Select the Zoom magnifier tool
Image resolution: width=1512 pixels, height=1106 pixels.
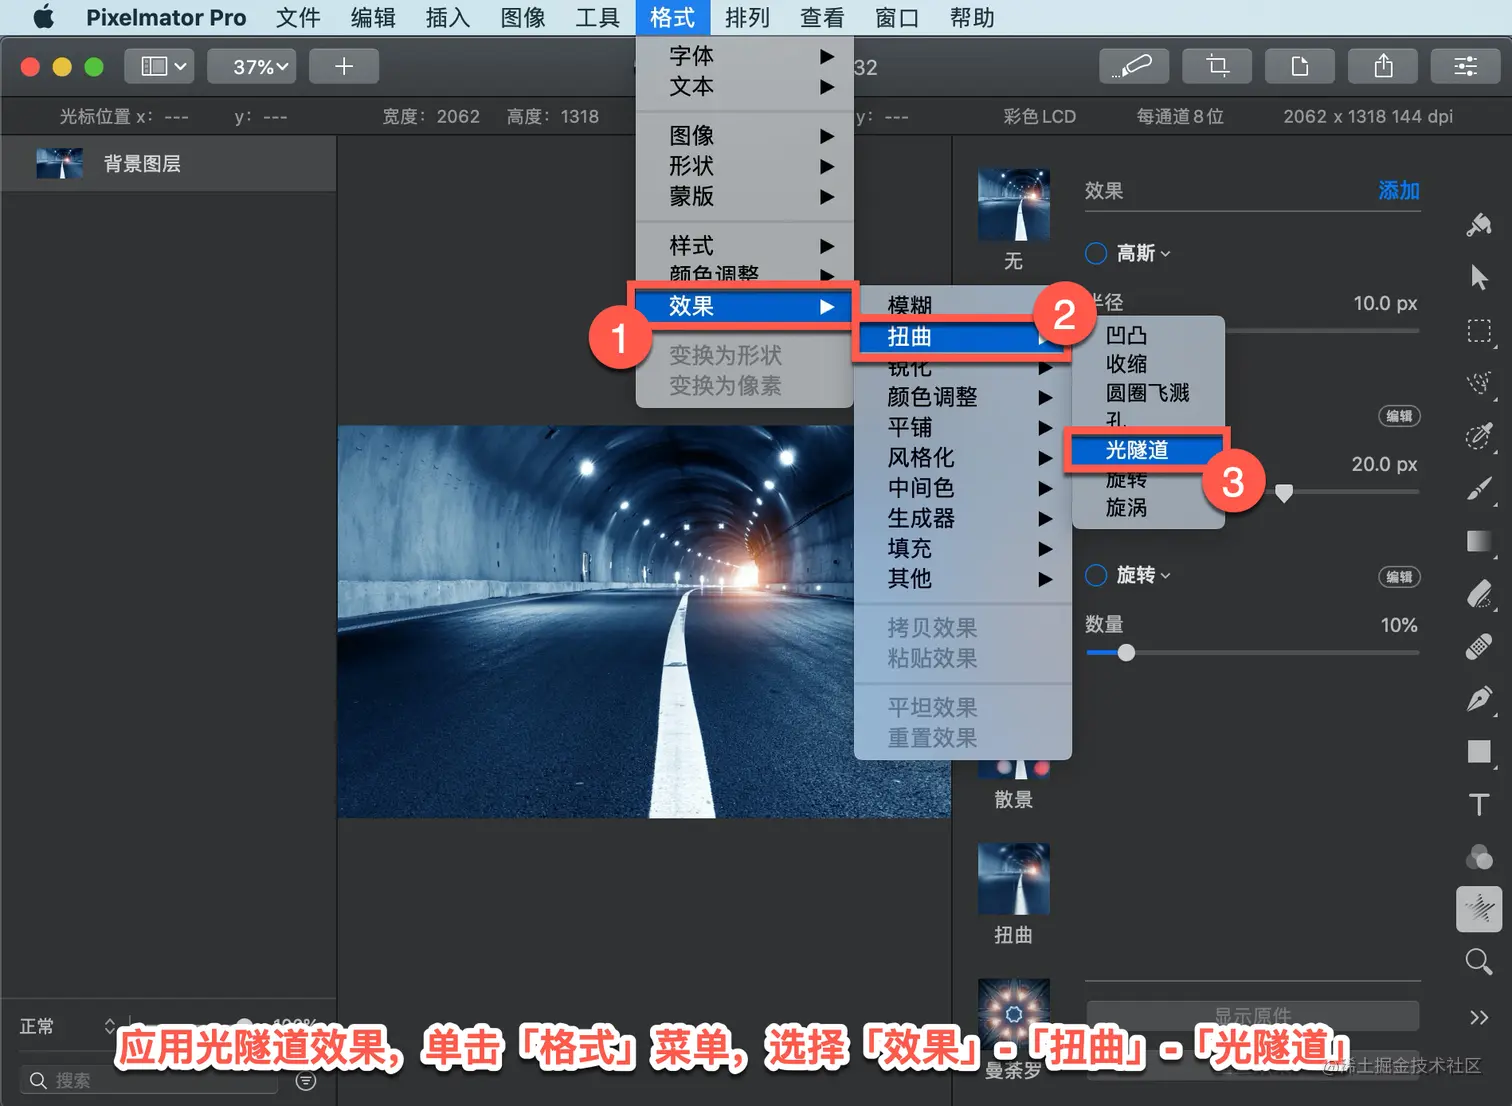[1479, 962]
